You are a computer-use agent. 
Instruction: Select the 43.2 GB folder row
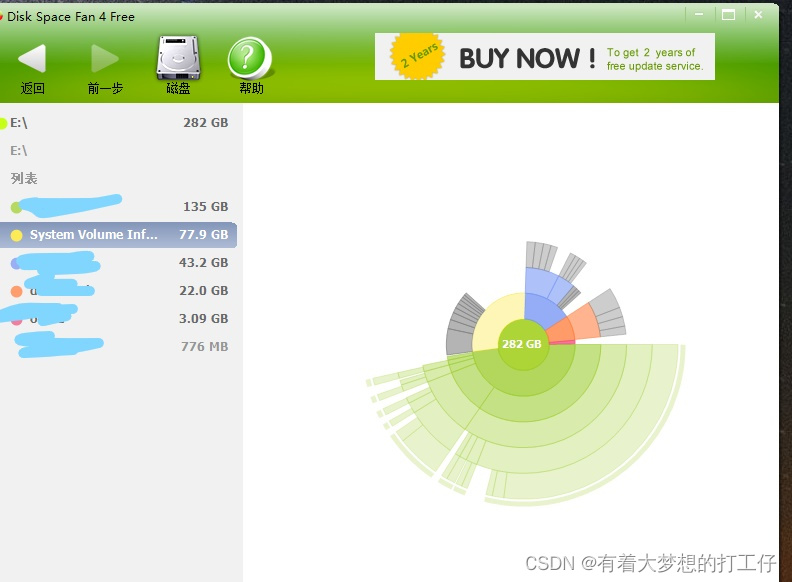click(x=118, y=263)
